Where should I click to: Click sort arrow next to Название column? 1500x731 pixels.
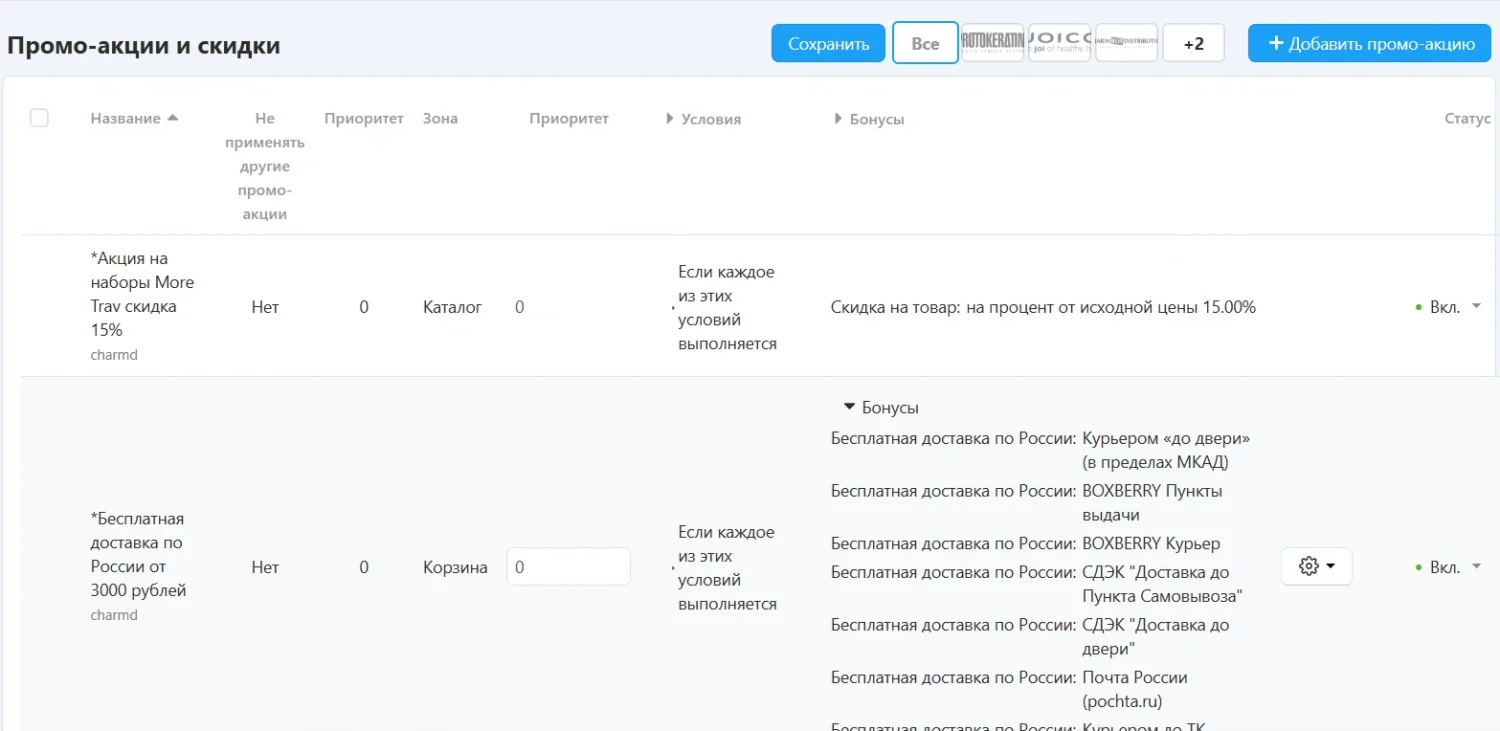tap(173, 118)
